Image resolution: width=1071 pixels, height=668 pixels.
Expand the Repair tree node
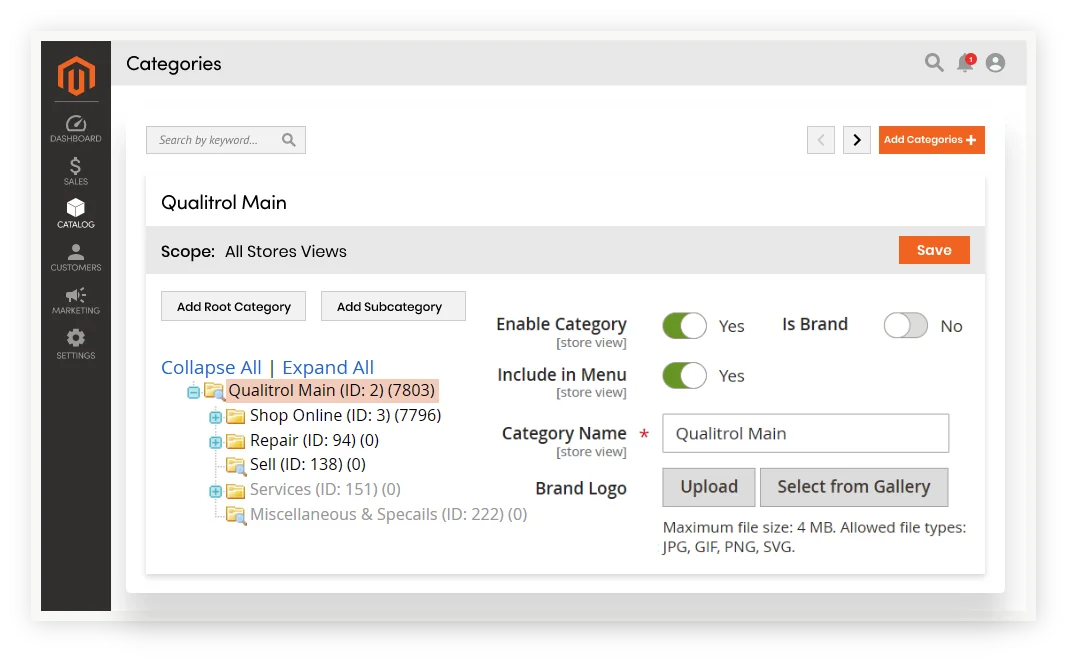pyautogui.click(x=215, y=442)
